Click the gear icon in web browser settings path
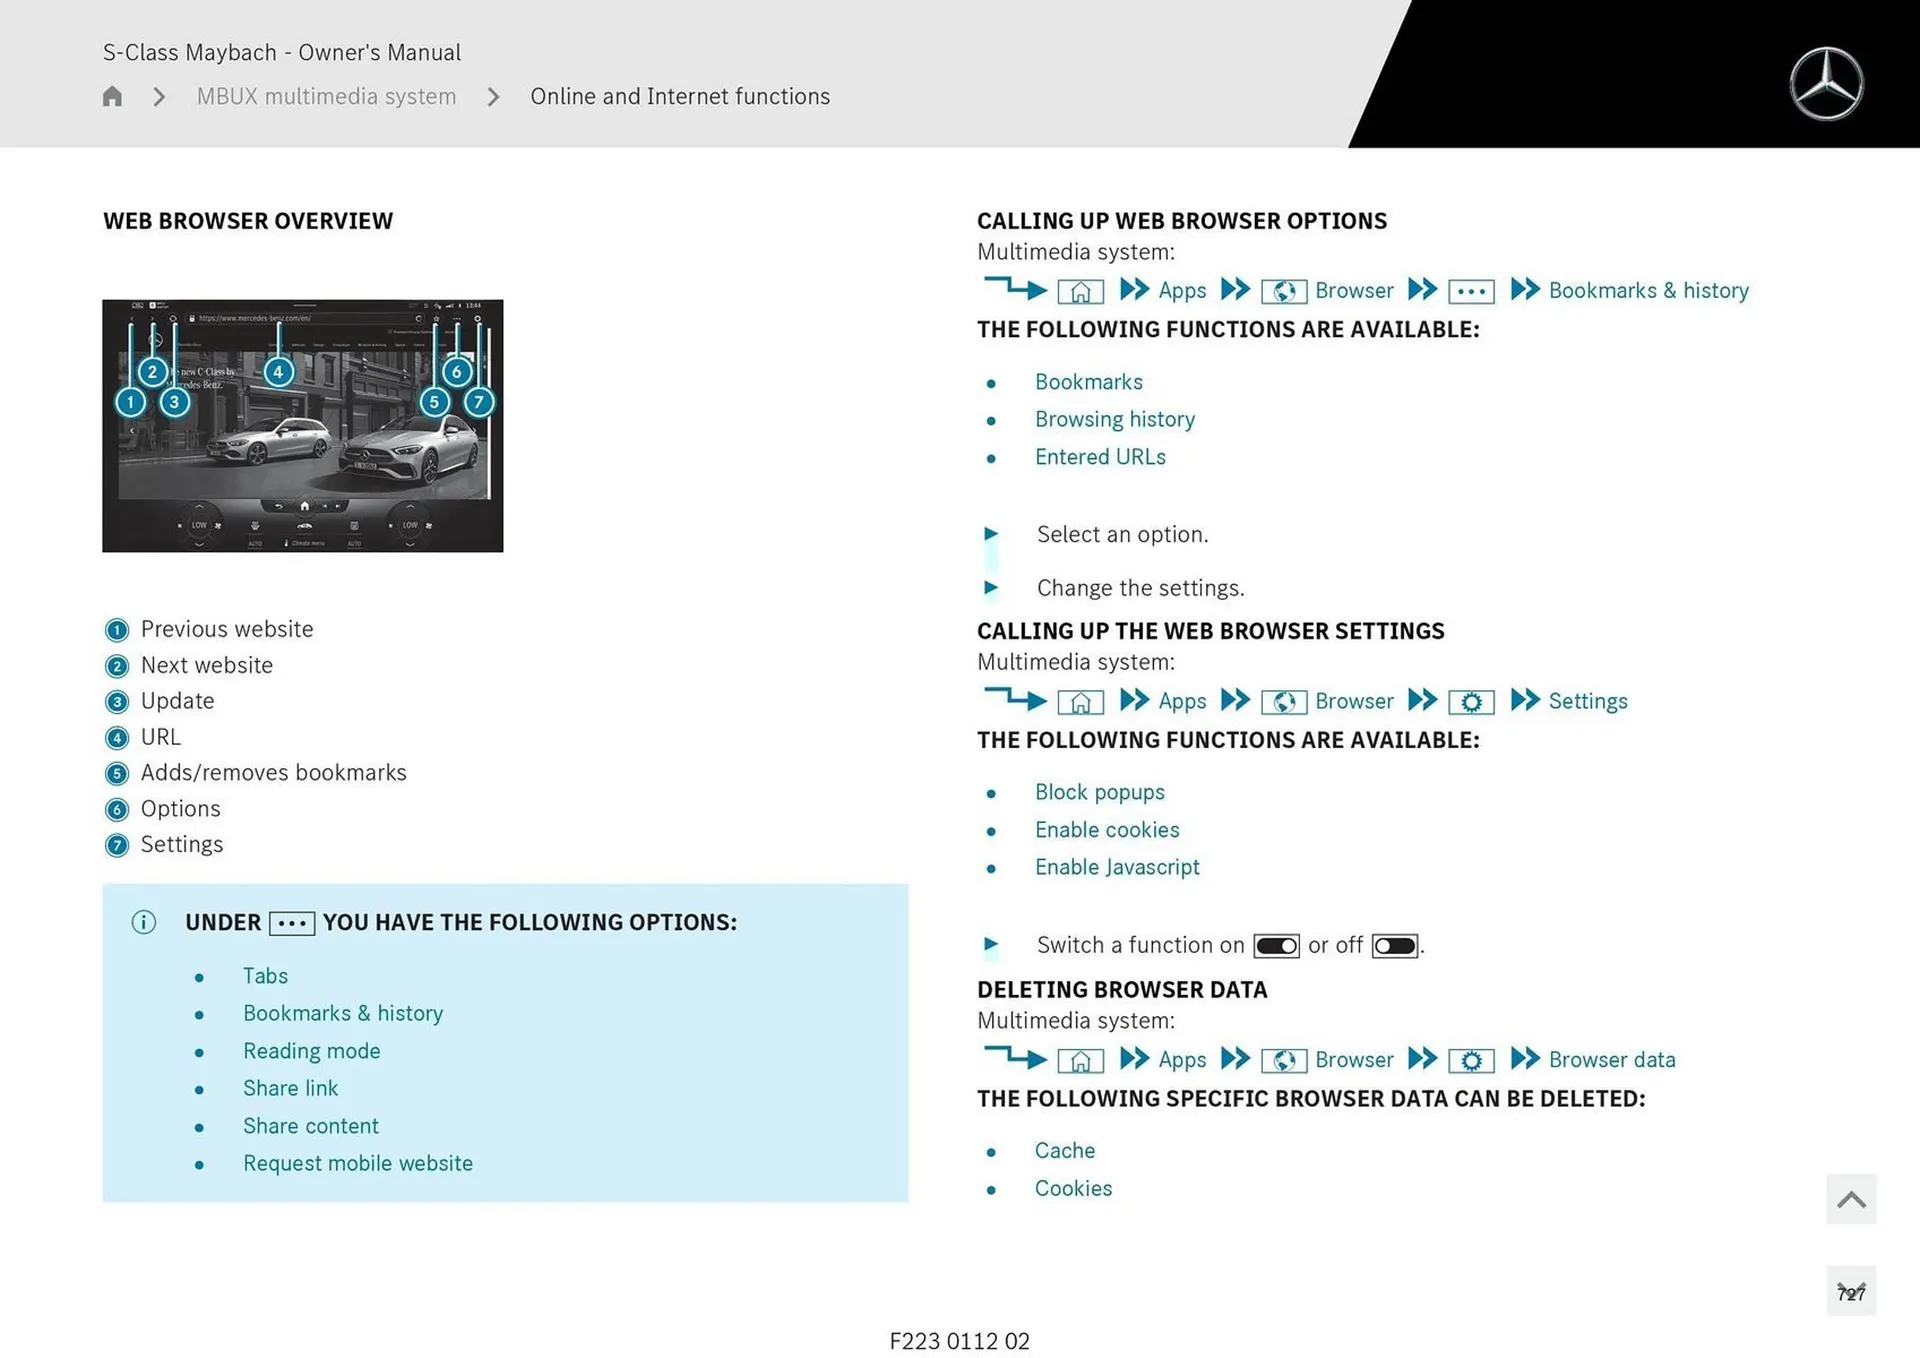This screenshot has height=1358, width=1920. coord(1470,701)
